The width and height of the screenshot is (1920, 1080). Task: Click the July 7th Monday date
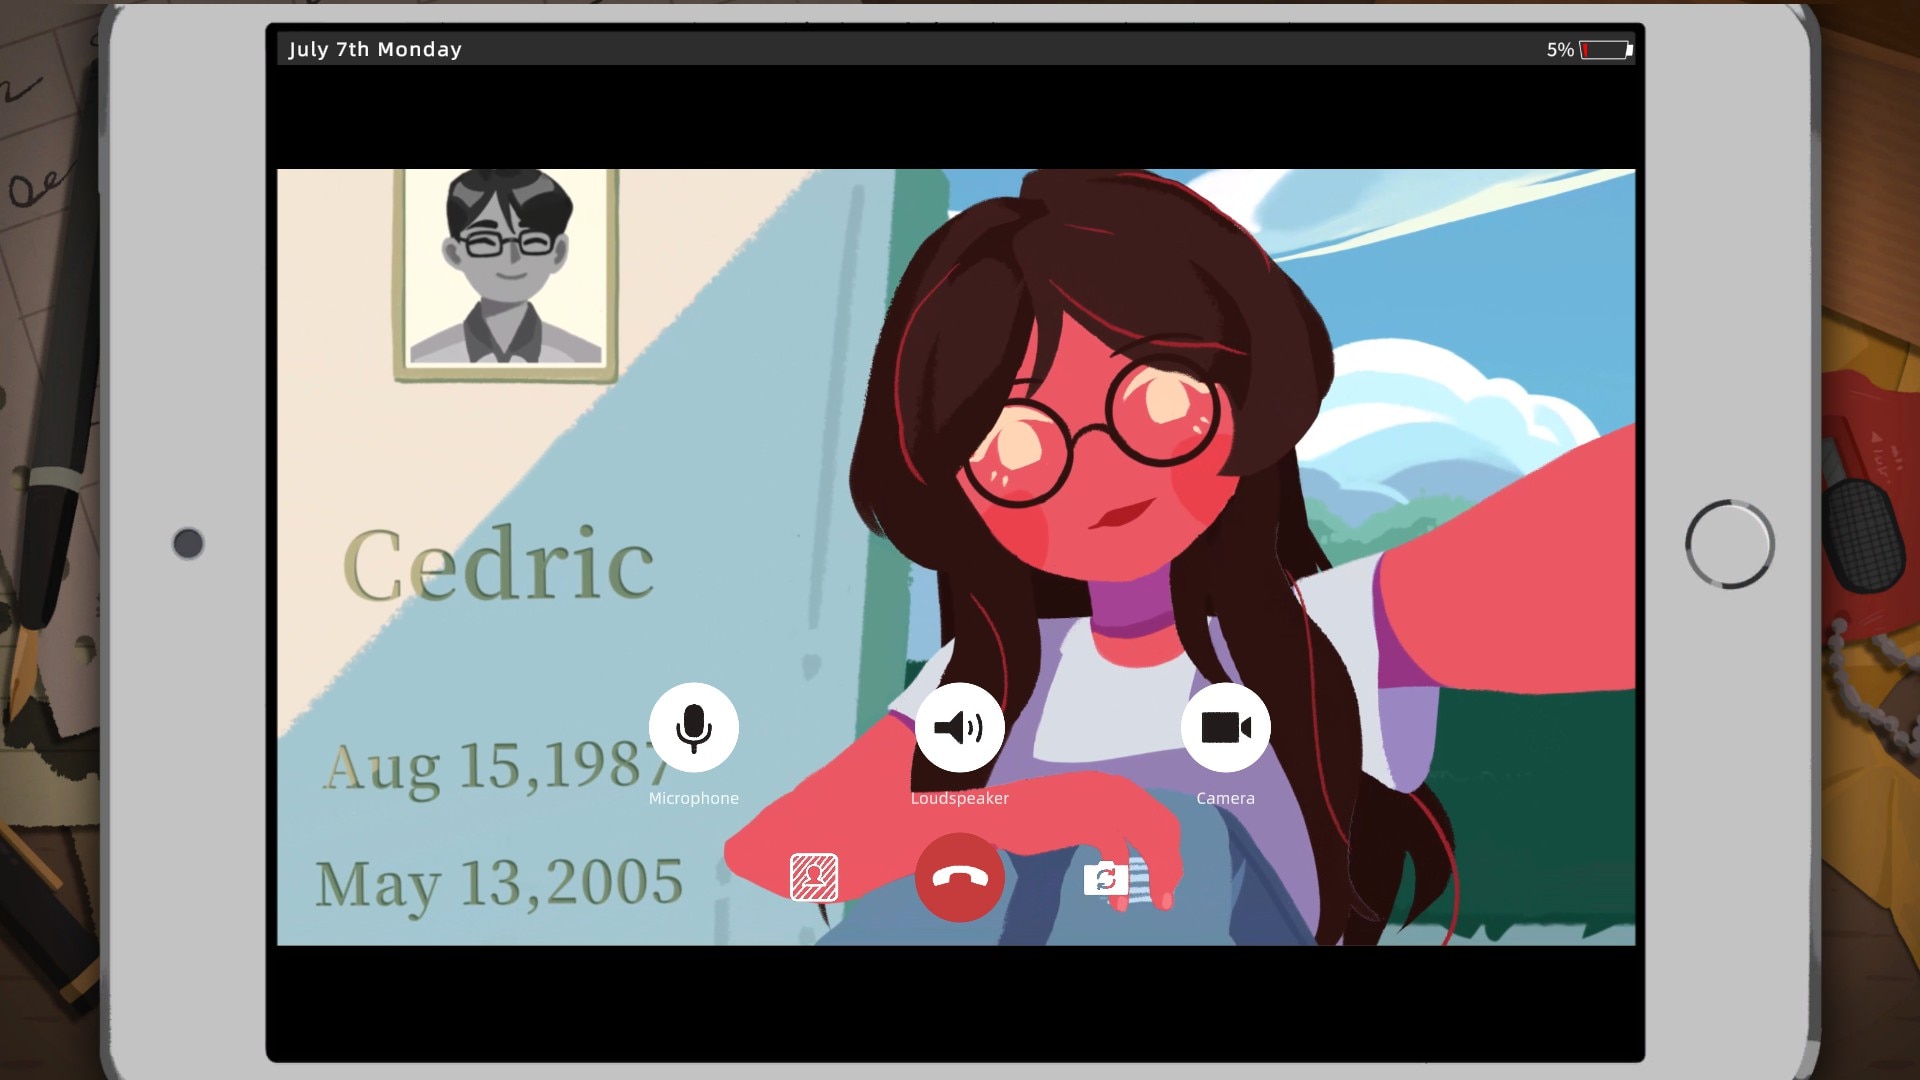(x=375, y=49)
